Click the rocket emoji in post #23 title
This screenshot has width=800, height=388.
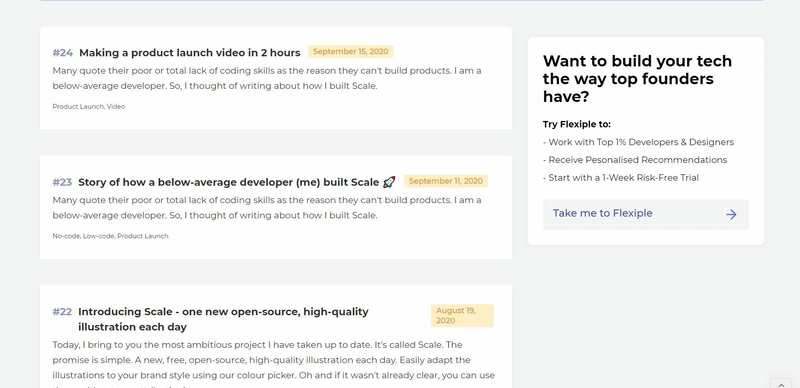389,182
